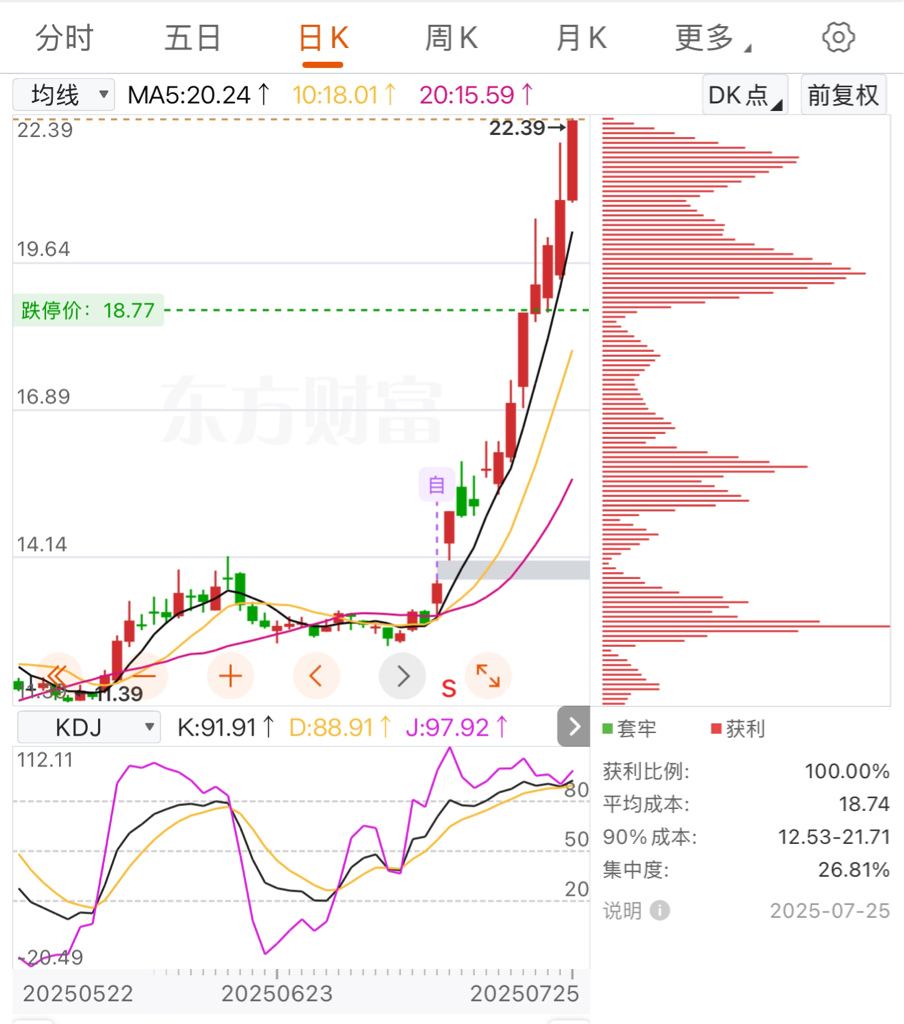Tap the MA20 value 15.59

[477, 95]
